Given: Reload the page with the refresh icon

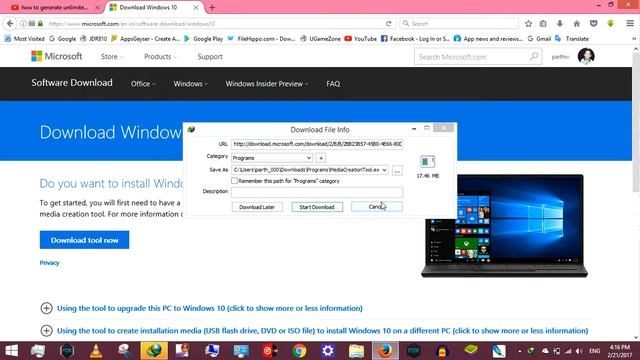Looking at the screenshot, I should click(389, 24).
